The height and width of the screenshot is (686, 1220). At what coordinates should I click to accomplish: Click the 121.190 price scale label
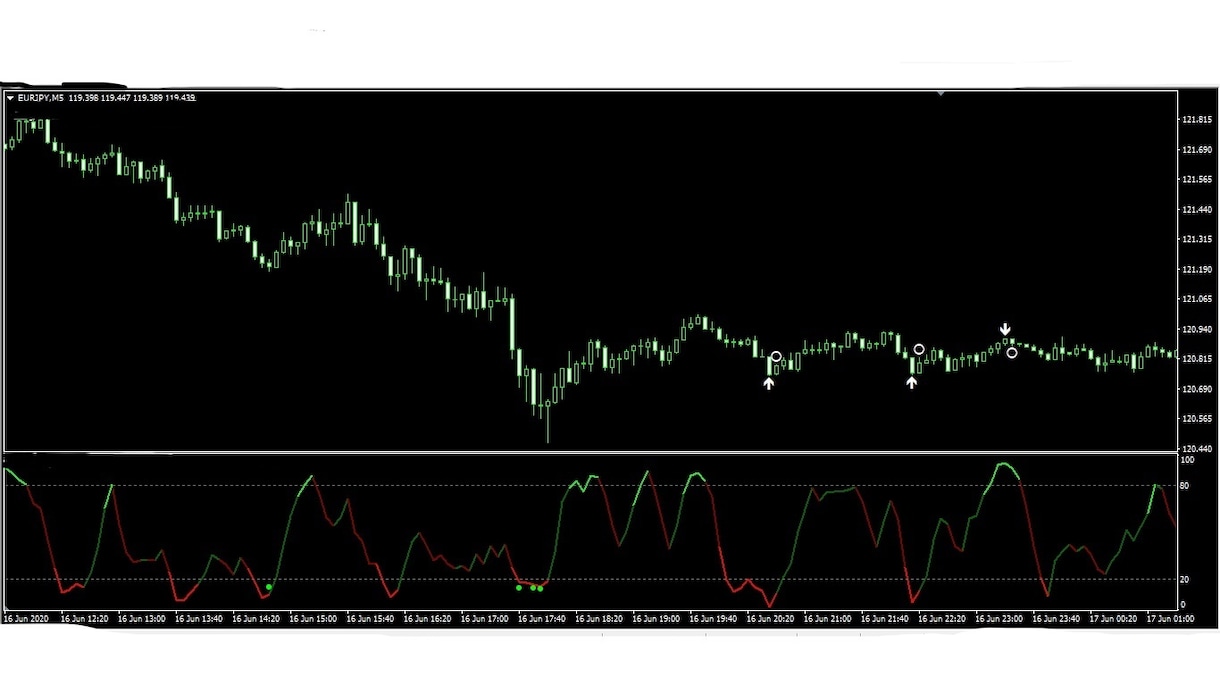(x=1197, y=269)
